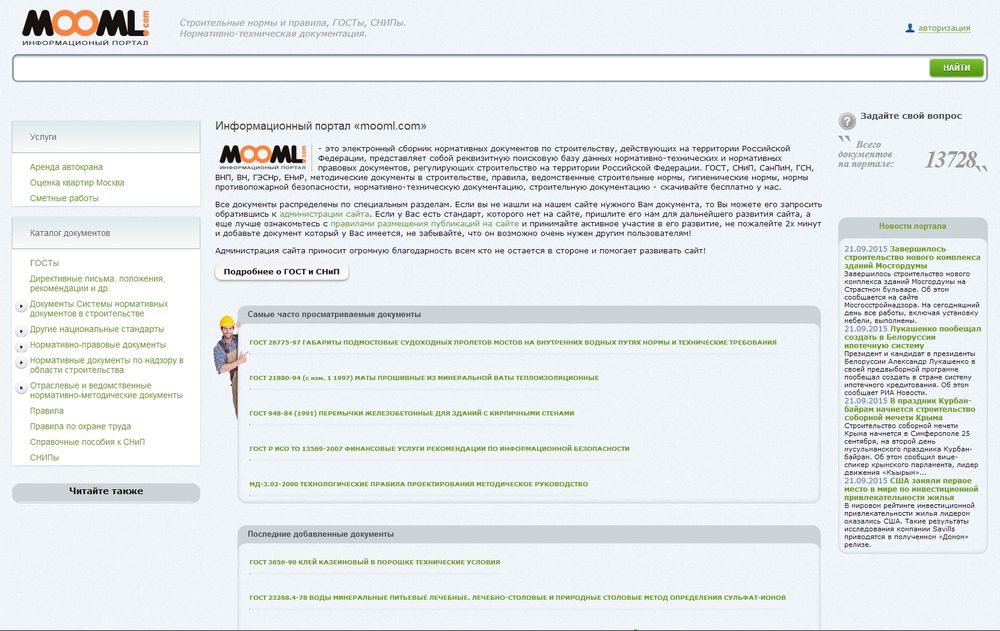Open ГОСТы catalog category

click(x=44, y=263)
